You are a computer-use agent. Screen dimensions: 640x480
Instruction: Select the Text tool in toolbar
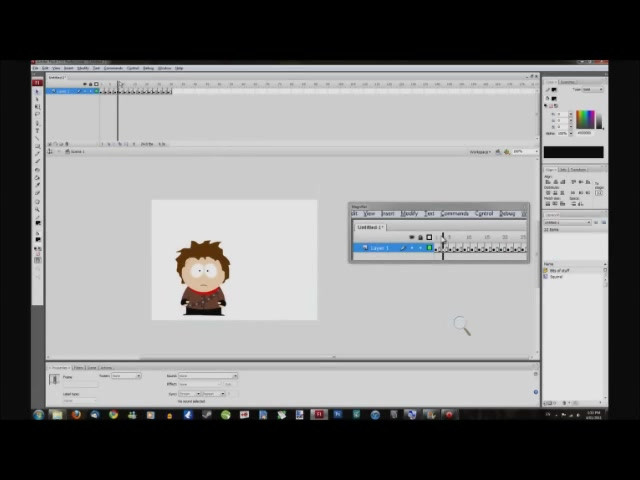coord(37,130)
